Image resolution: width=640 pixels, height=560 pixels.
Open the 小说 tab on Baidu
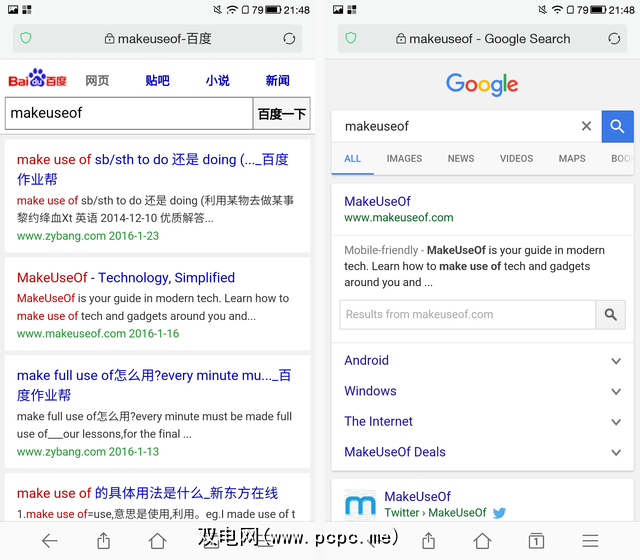(x=218, y=80)
